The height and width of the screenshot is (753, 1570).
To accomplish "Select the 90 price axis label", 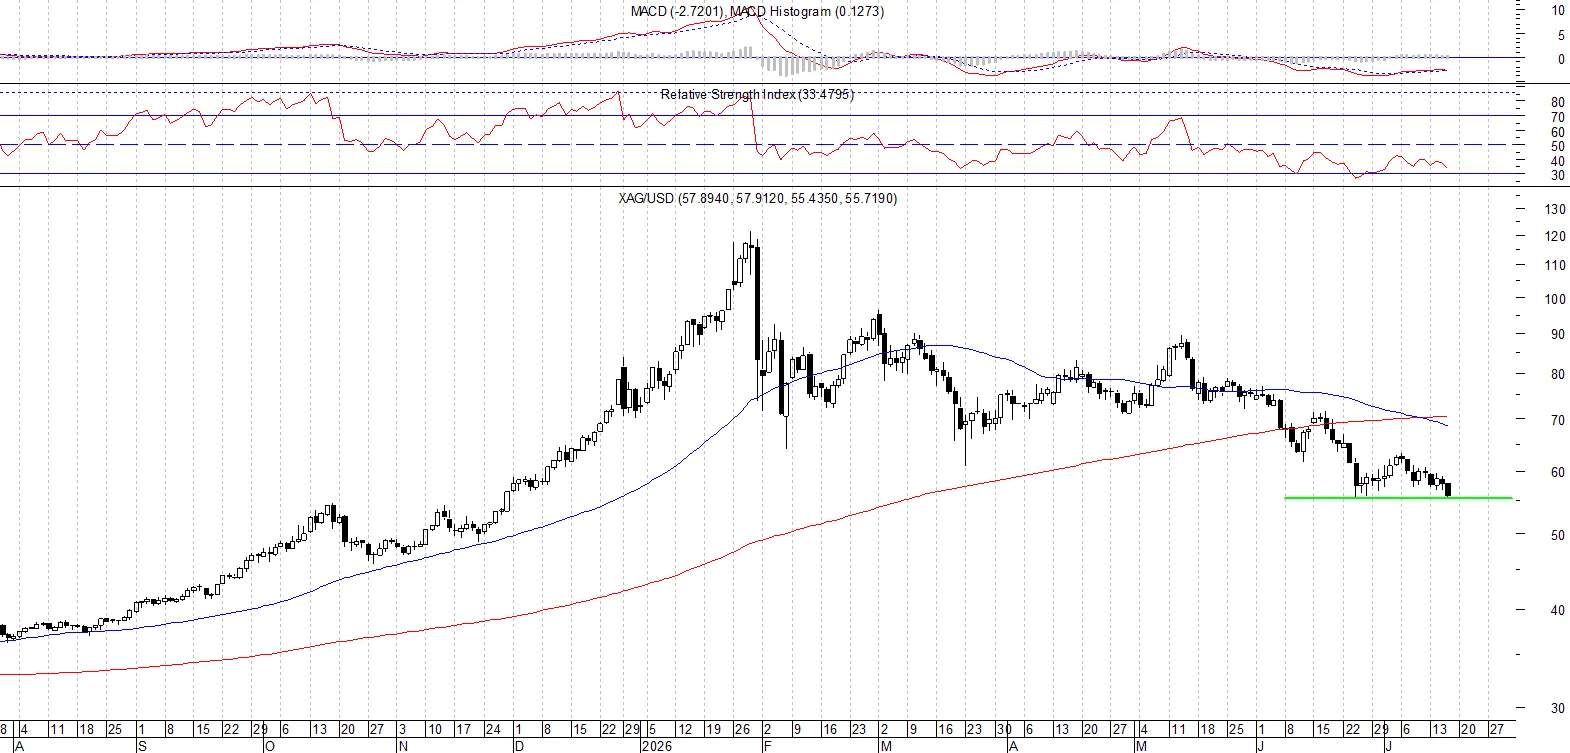I will click(x=1557, y=334).
